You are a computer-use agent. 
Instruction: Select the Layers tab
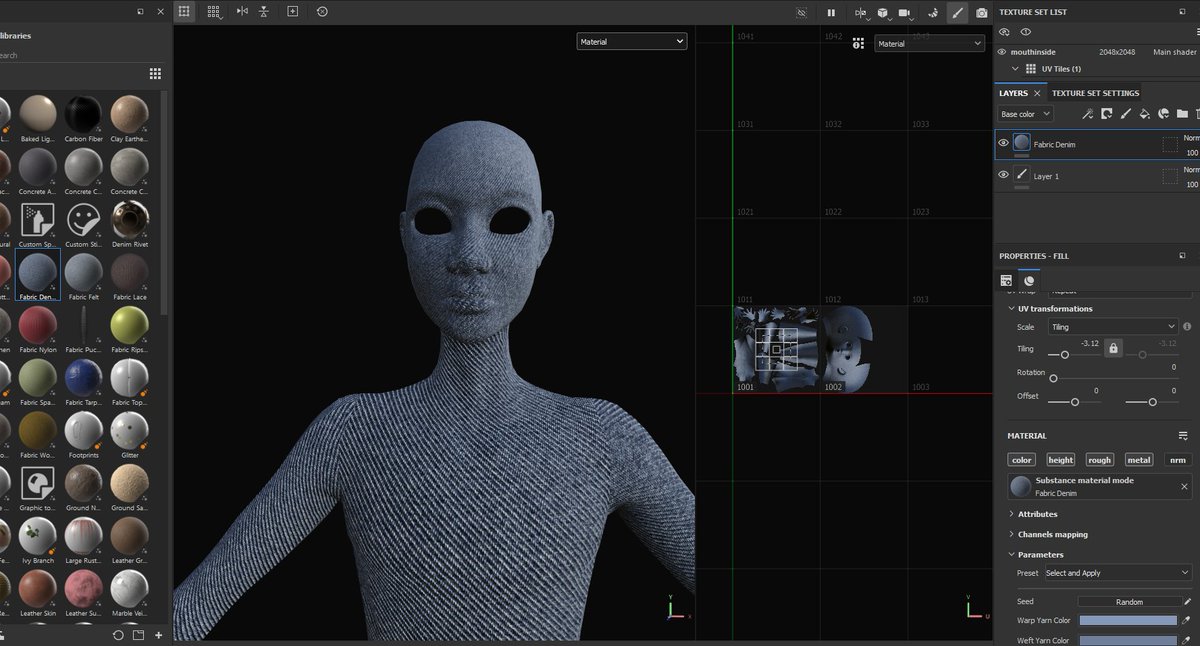coord(1013,93)
